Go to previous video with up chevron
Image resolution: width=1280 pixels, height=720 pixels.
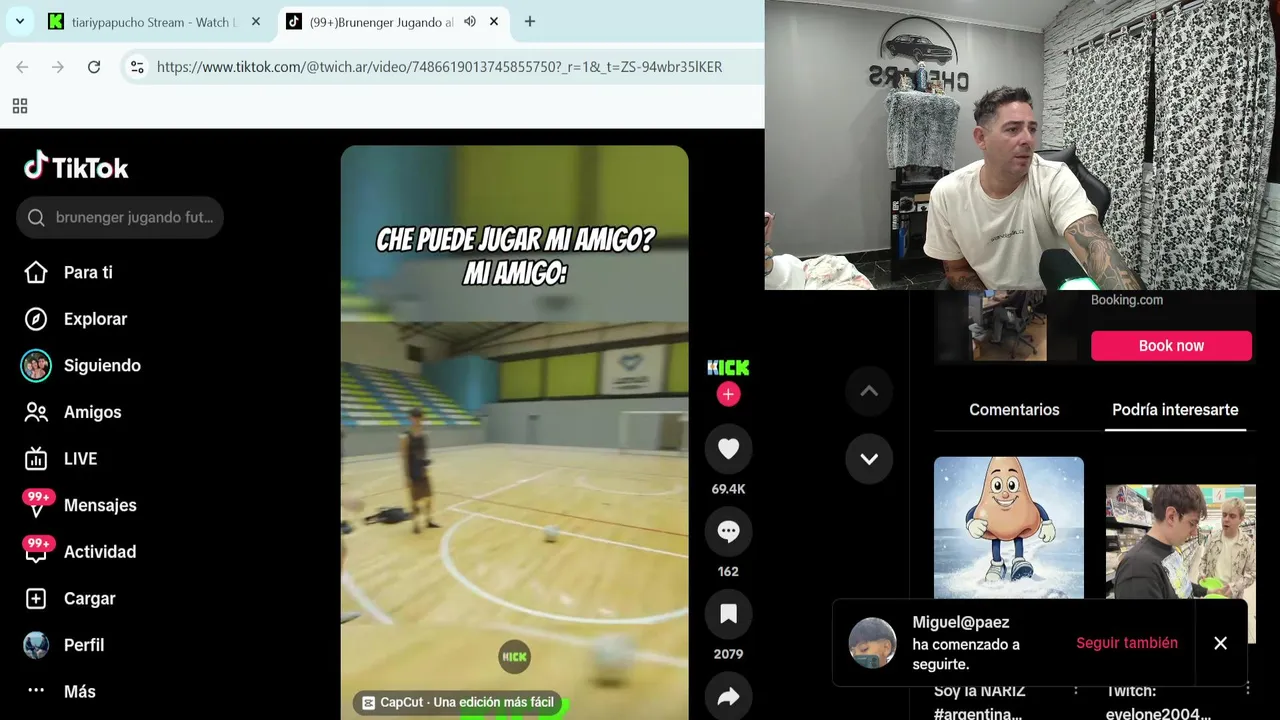[x=869, y=391]
